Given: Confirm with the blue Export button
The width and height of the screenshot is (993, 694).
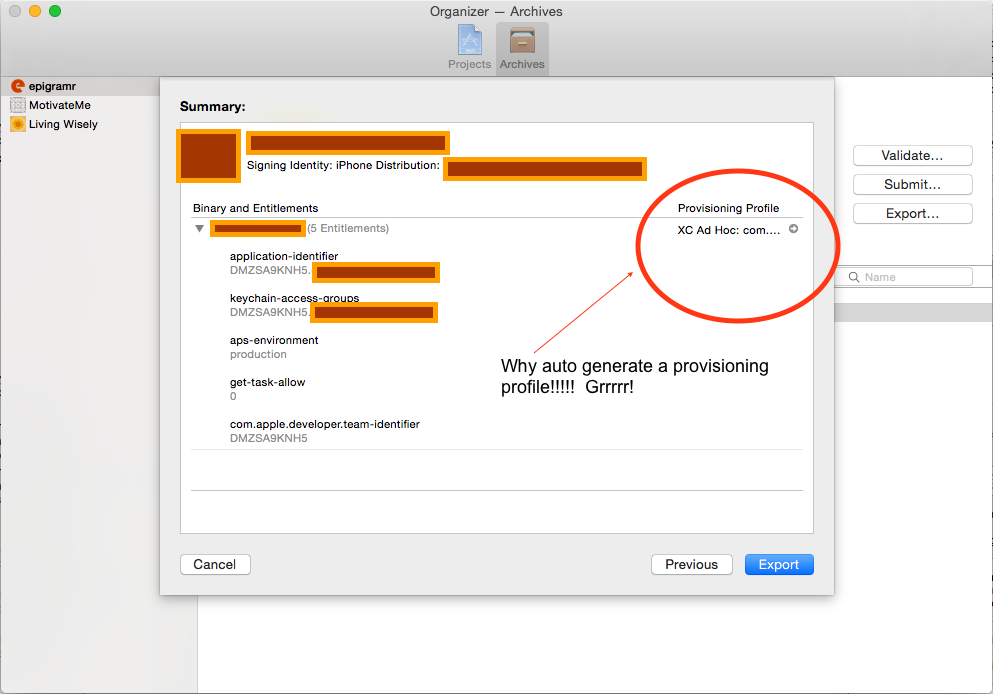Looking at the screenshot, I should [x=779, y=565].
